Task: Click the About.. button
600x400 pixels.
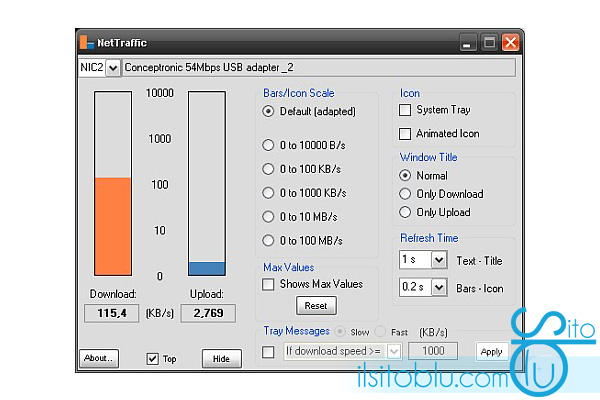Action: [x=99, y=358]
